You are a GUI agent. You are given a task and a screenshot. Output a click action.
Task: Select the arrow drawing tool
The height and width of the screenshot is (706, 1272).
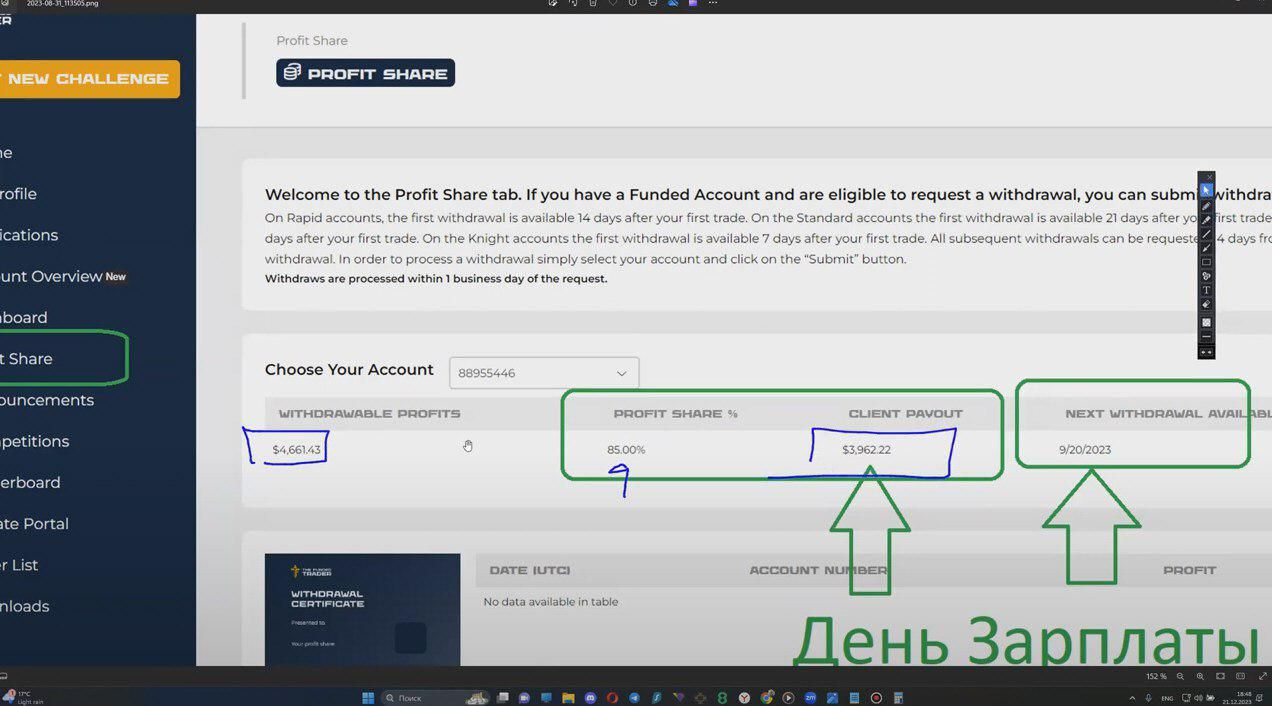pos(1206,248)
